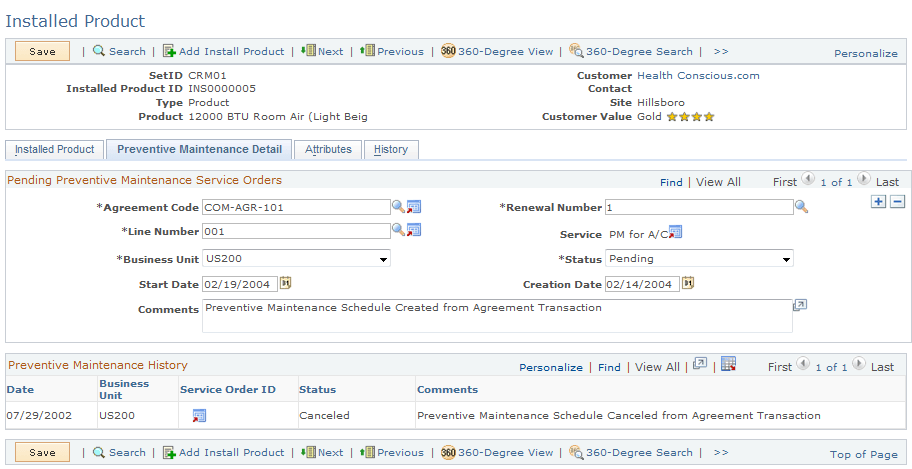The width and height of the screenshot is (912, 469).
Task: Expand top toolbar overflow arrows
Action: (721, 51)
